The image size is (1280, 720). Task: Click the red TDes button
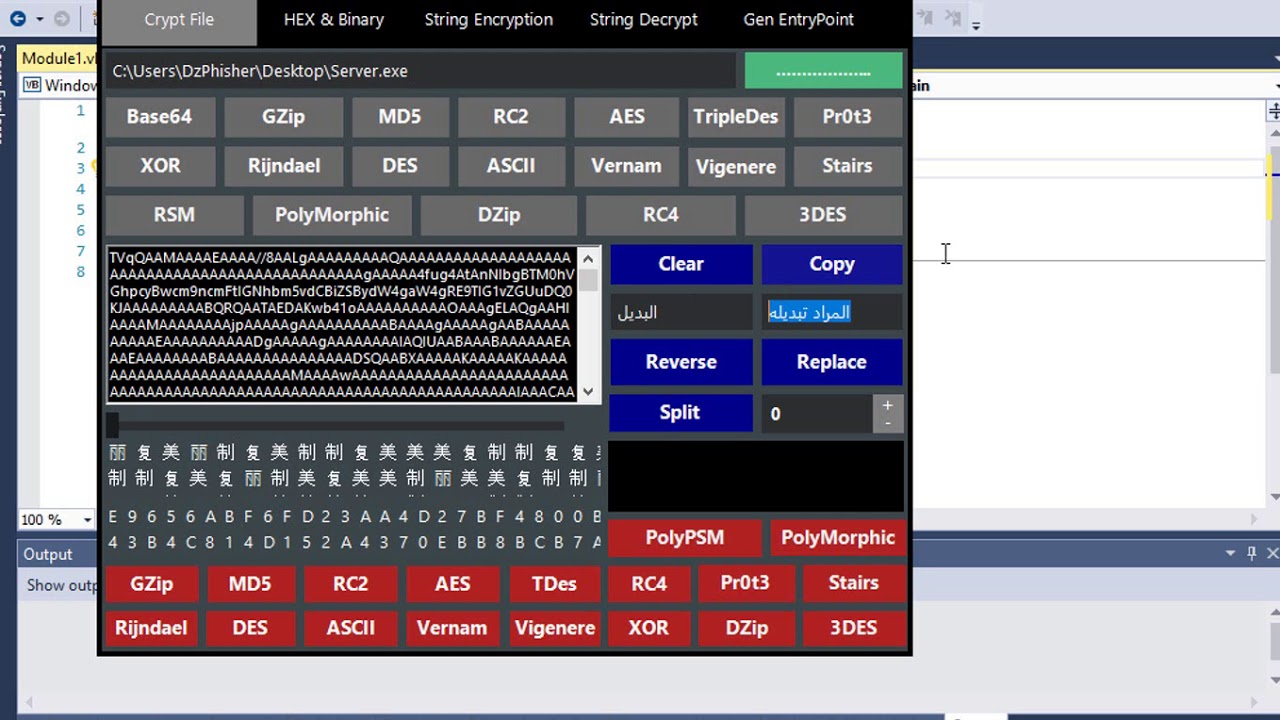coord(554,584)
